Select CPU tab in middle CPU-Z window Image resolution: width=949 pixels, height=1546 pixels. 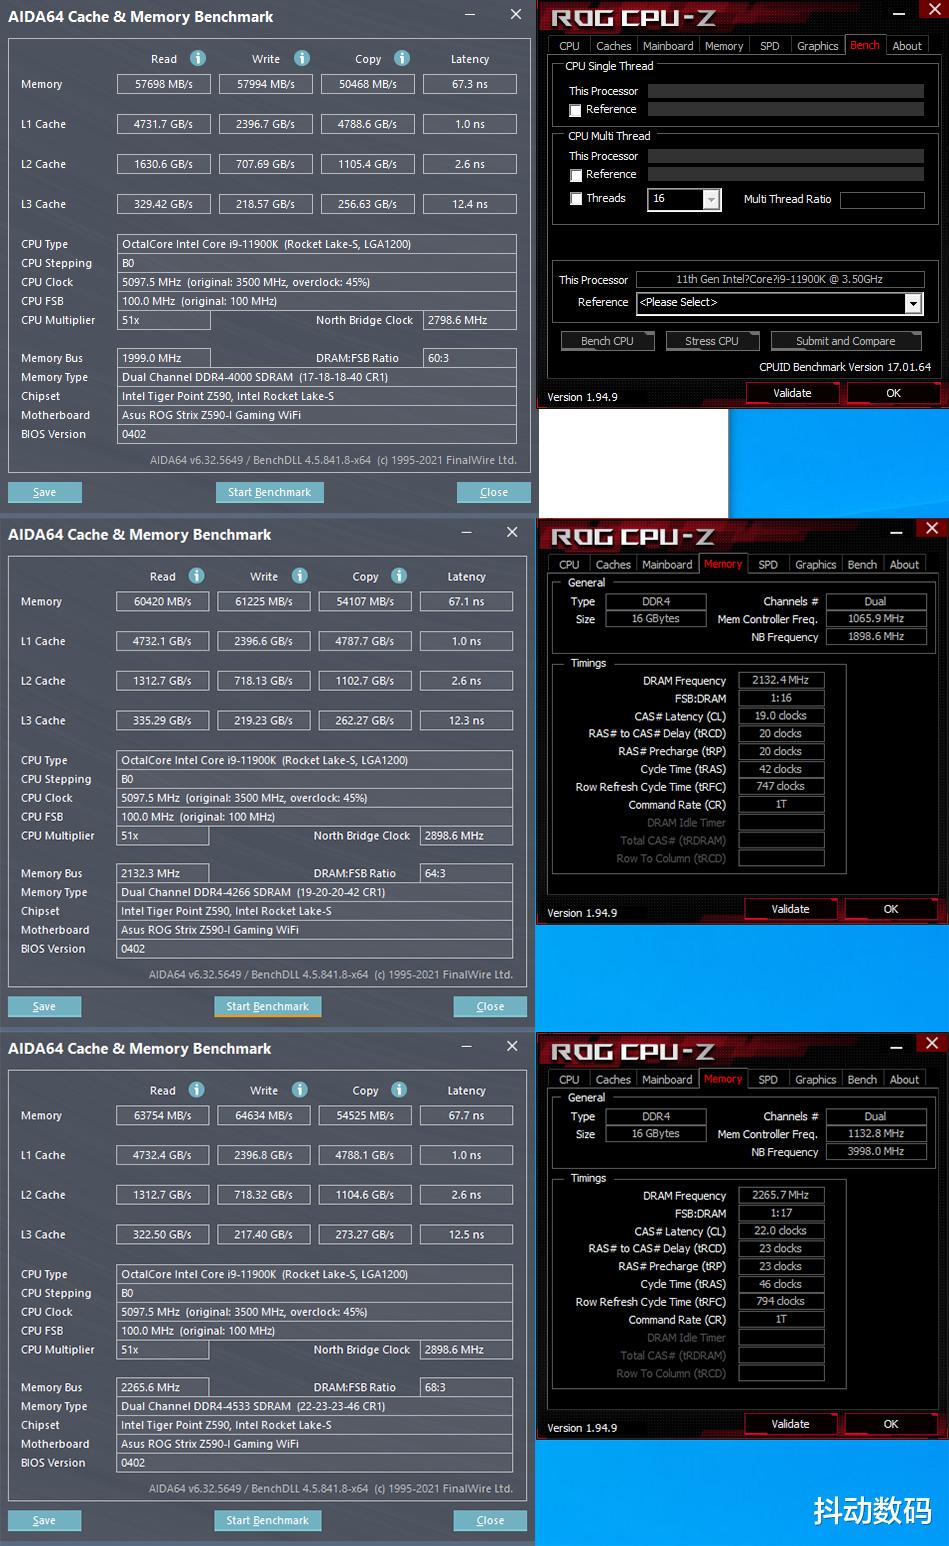pos(569,565)
